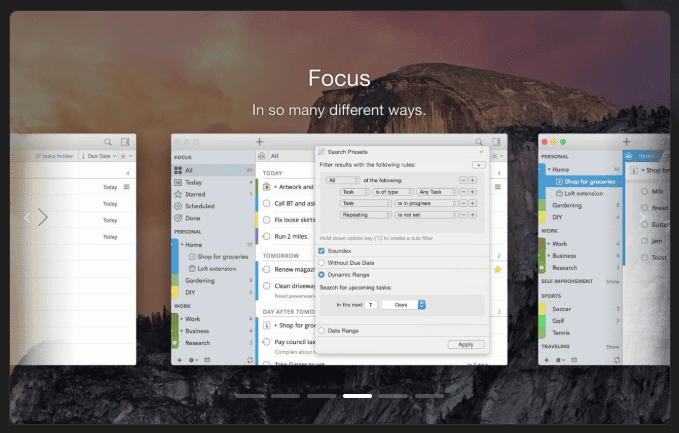Click the gold star on the Renew magazine task

pyautogui.click(x=498, y=269)
